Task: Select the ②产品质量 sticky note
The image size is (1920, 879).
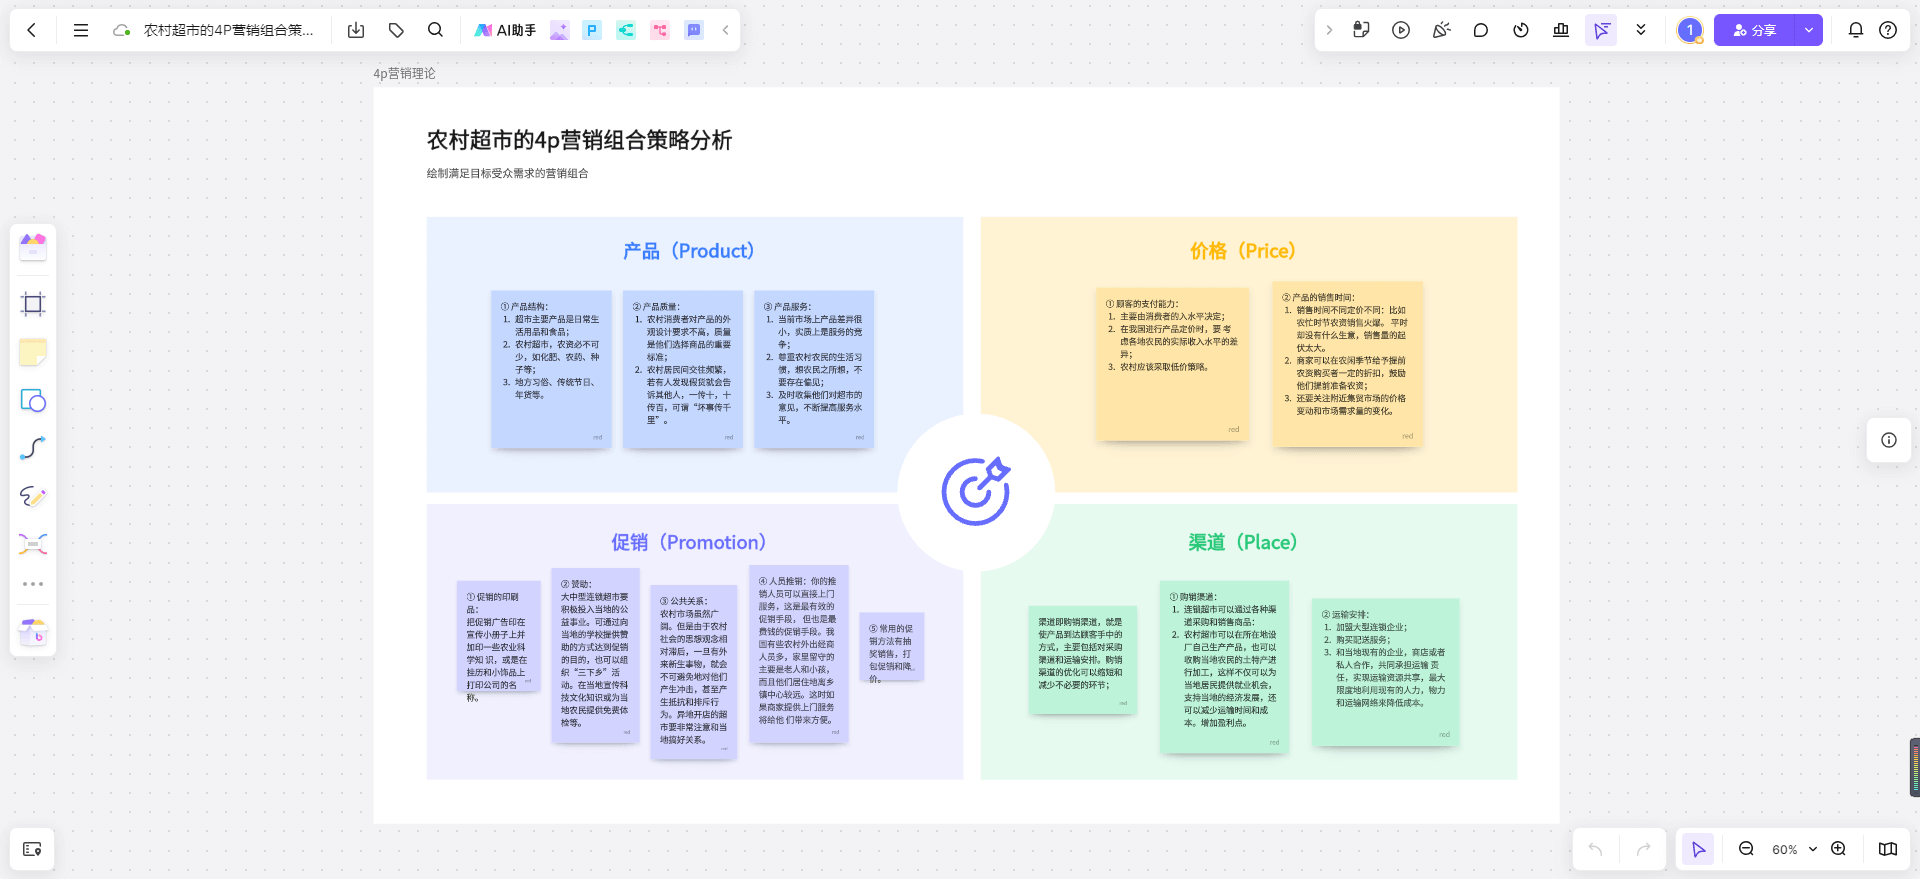Action: pos(683,369)
